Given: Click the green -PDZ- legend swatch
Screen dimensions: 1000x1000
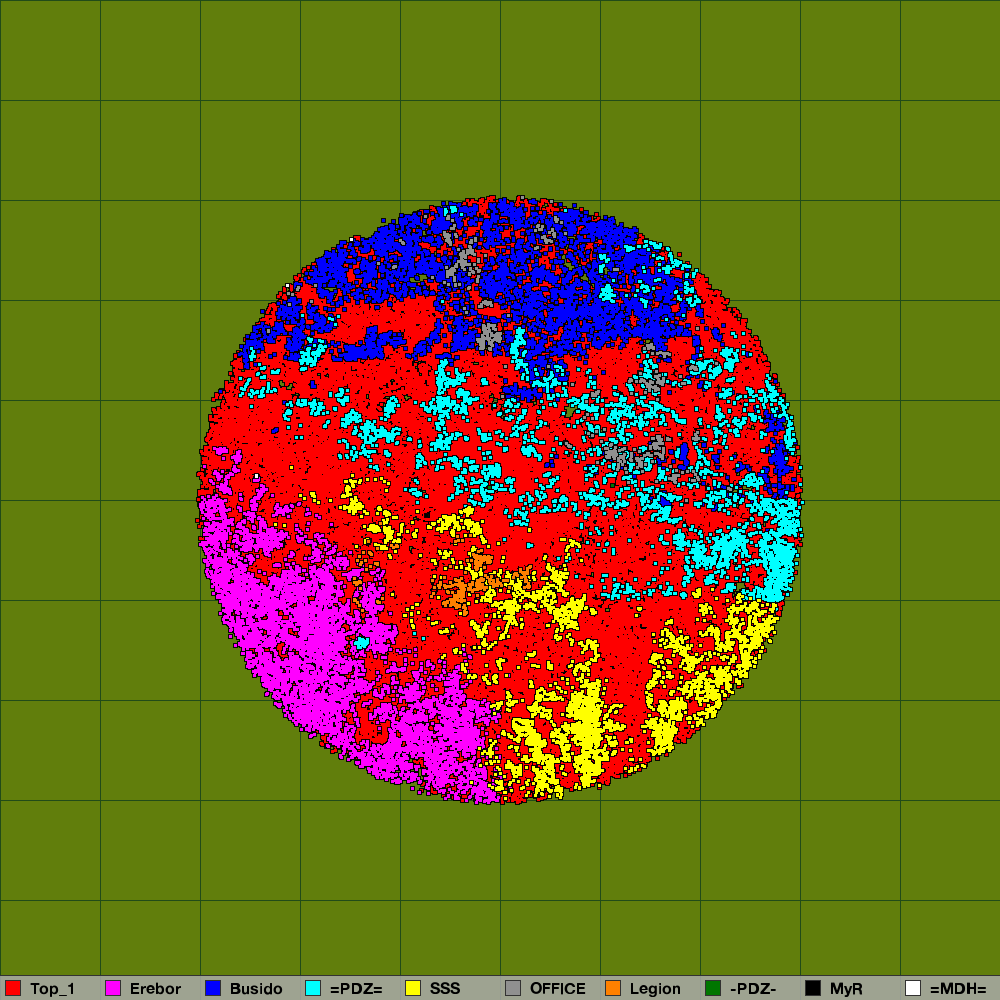Looking at the screenshot, I should pos(713,988).
